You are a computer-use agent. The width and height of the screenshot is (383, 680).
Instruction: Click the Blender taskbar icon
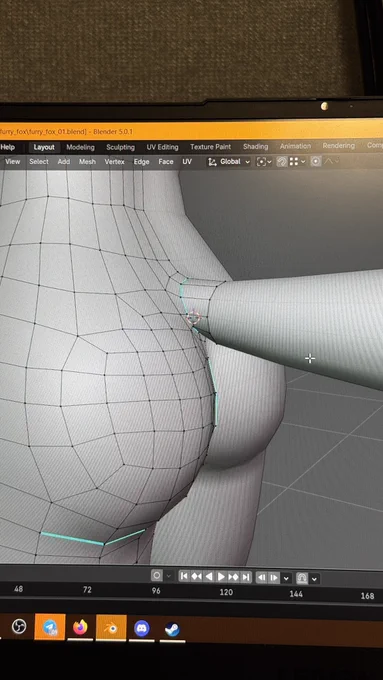pyautogui.click(x=111, y=628)
